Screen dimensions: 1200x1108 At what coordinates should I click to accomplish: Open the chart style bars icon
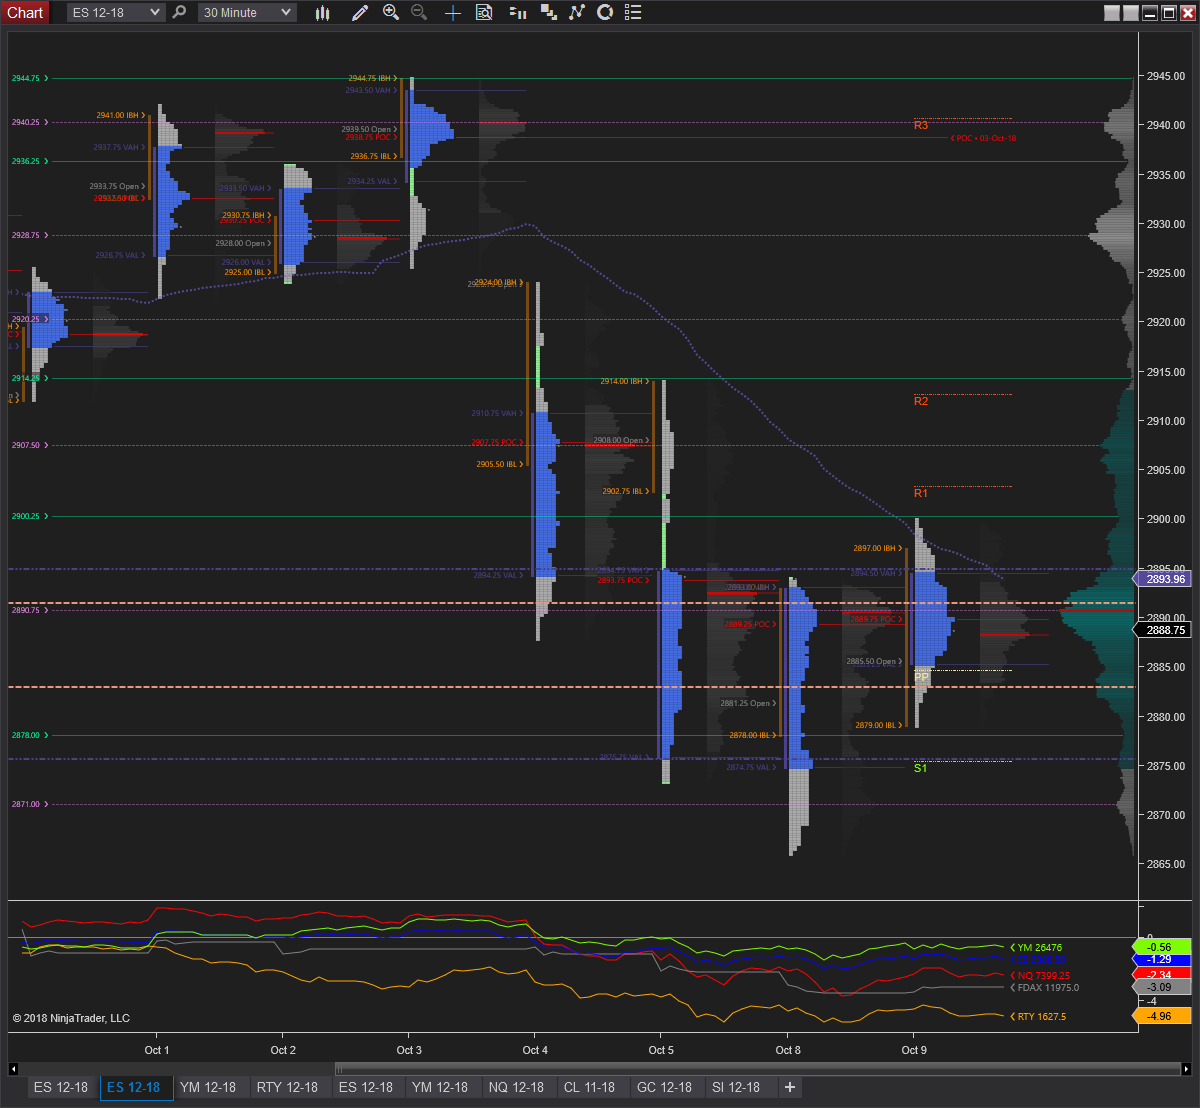click(x=322, y=13)
